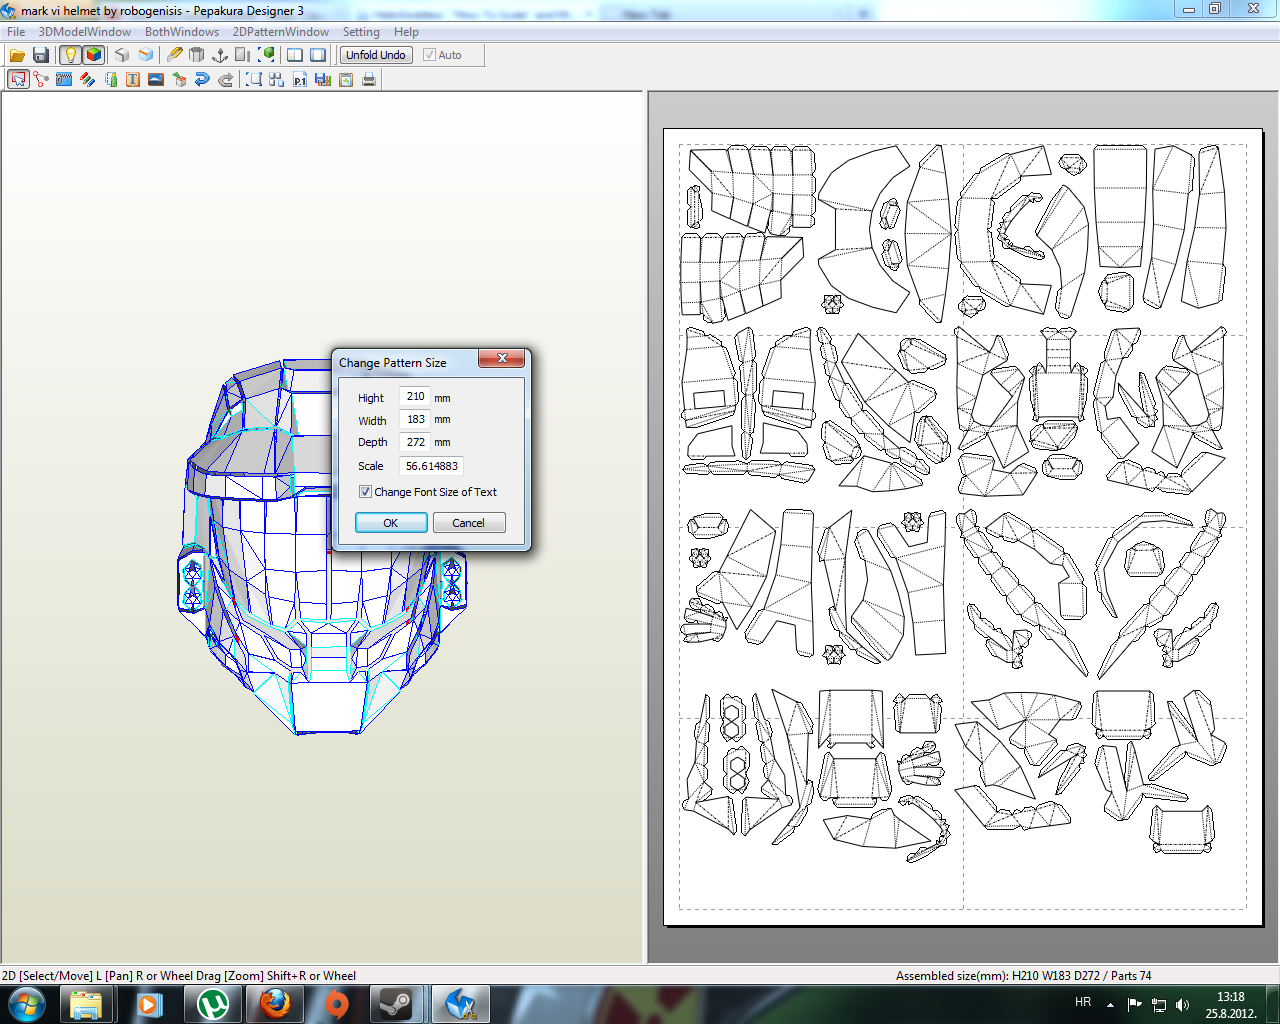Screen dimensions: 1280x1024
Task: Select the join/disjoin faces tool icon
Action: [x=41, y=79]
